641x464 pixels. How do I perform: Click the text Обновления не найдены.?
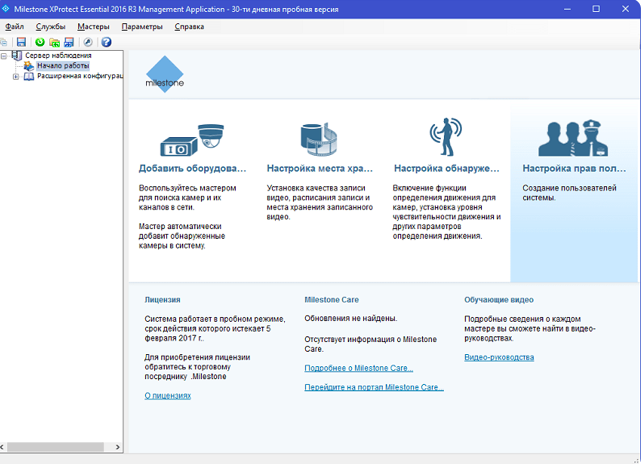(351, 318)
